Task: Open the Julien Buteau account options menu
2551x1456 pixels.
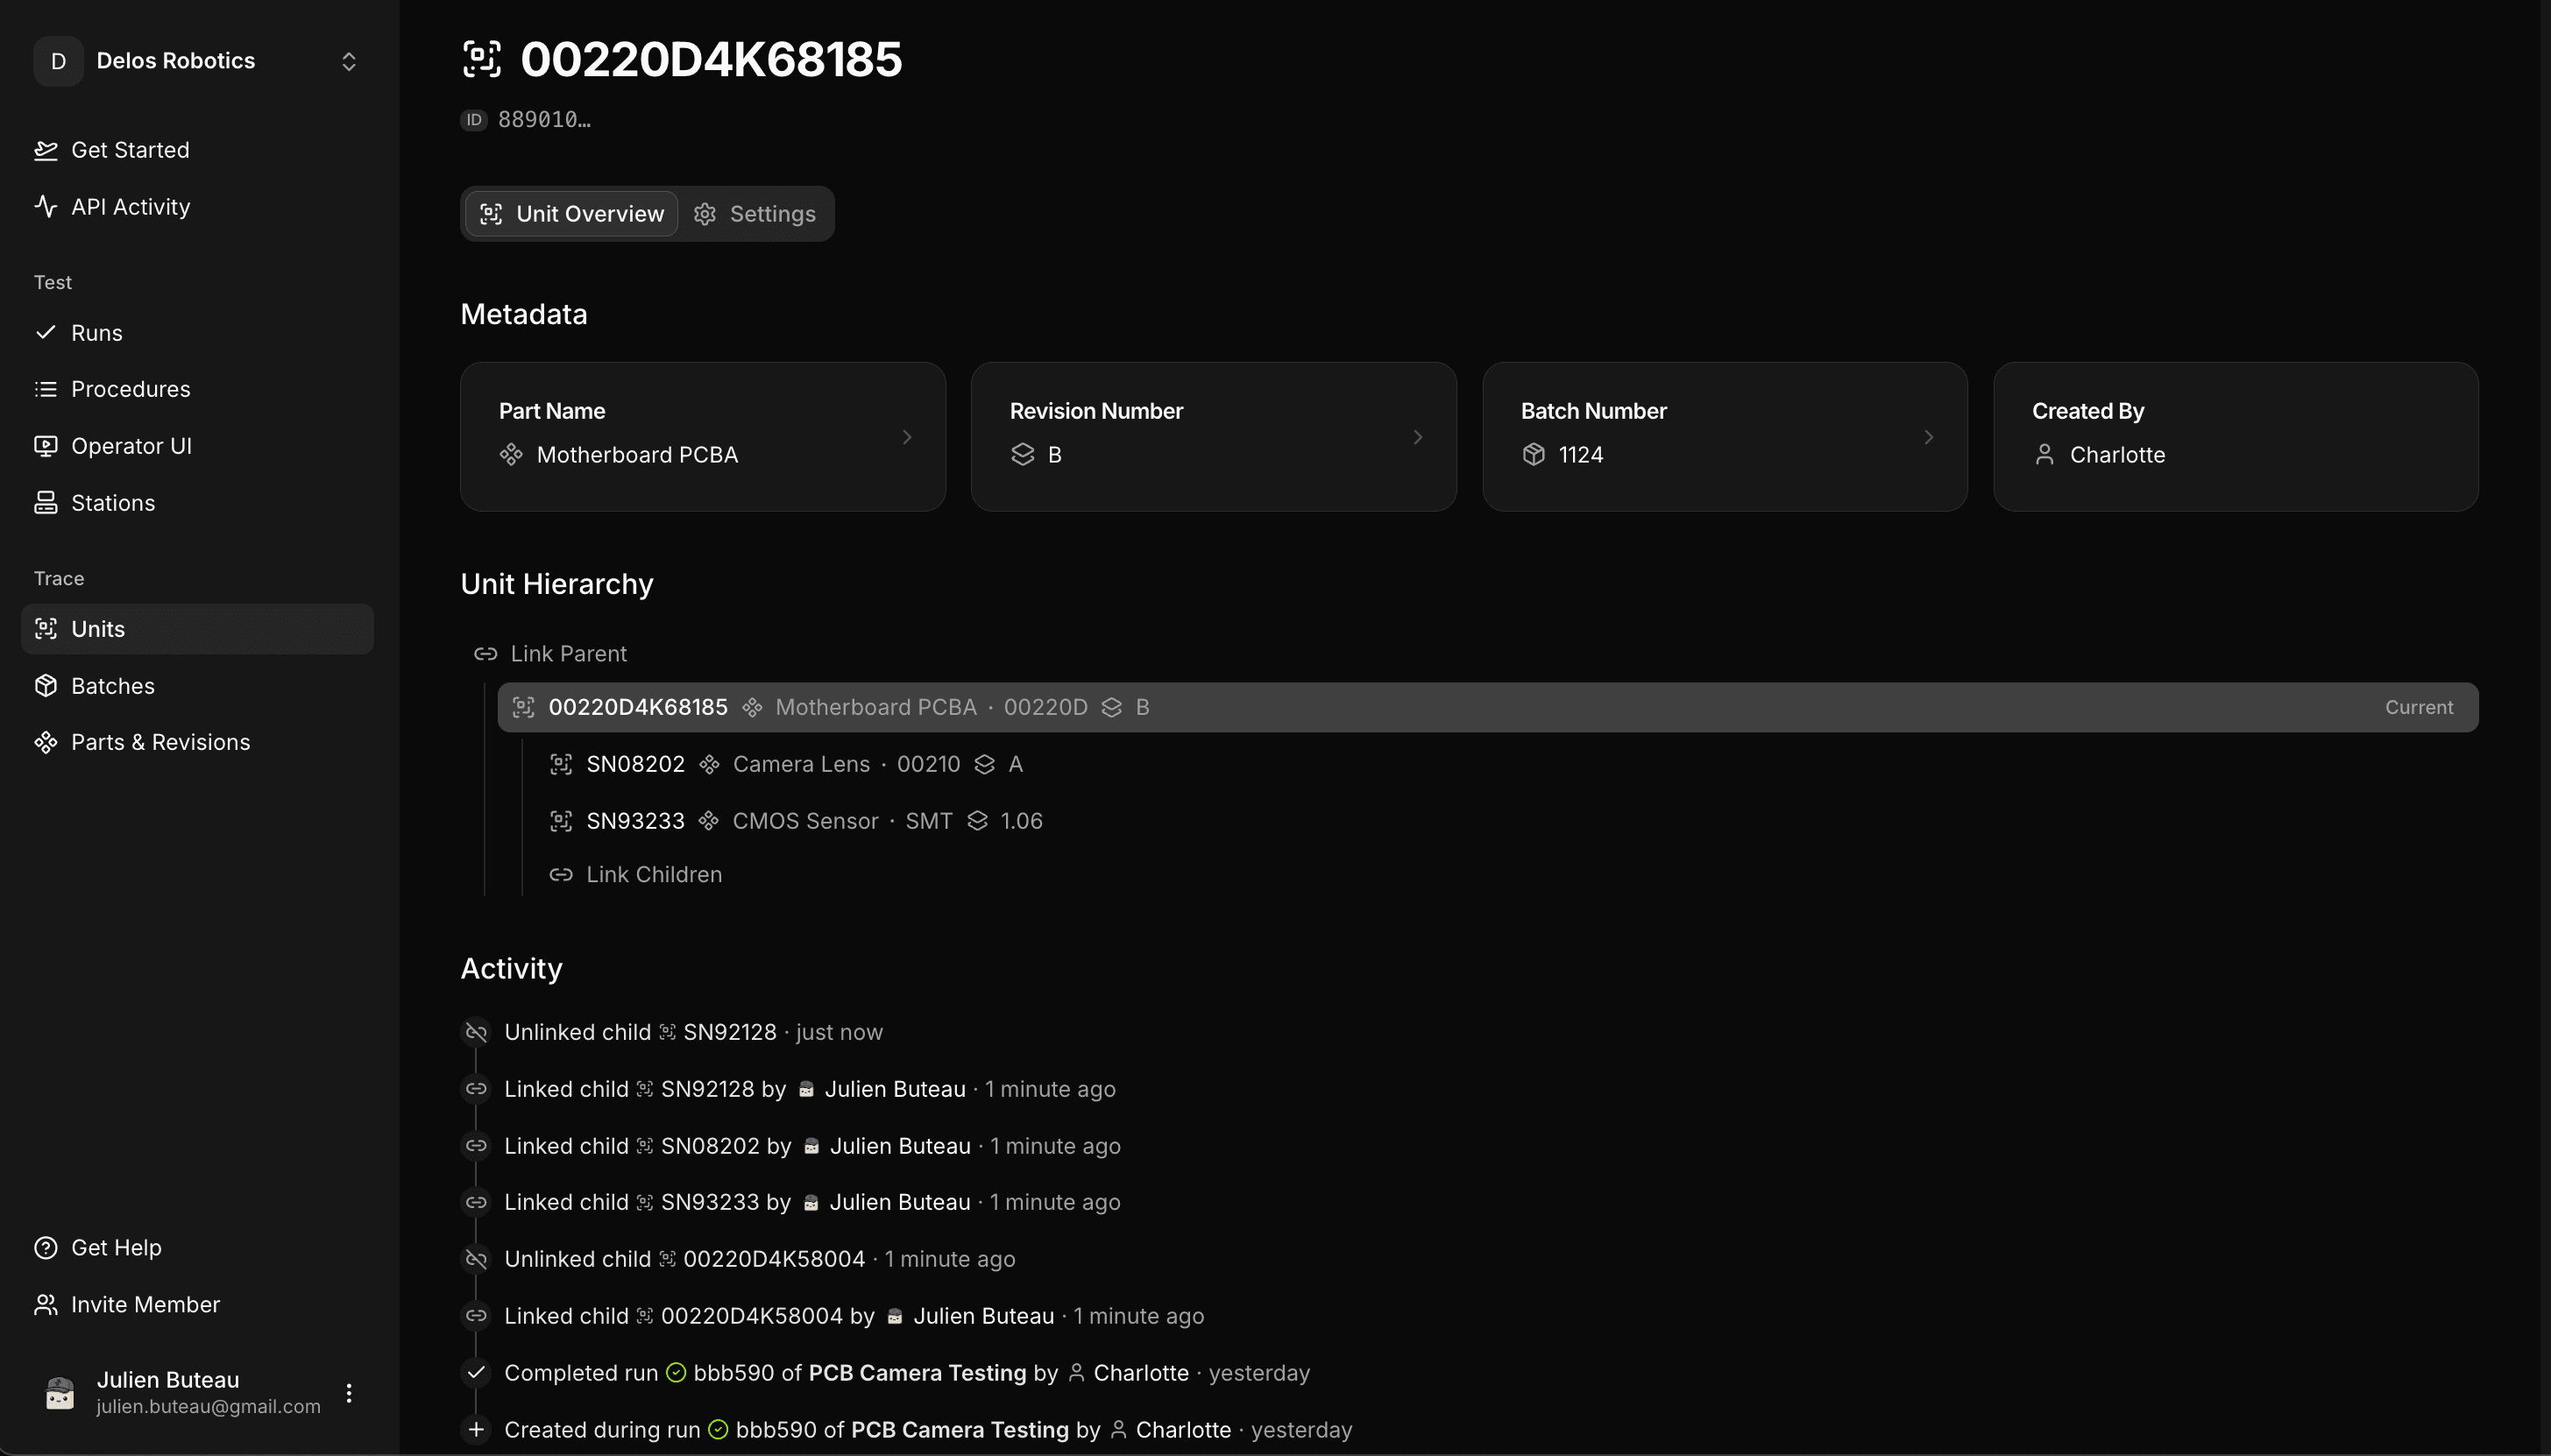Action: coord(348,1391)
